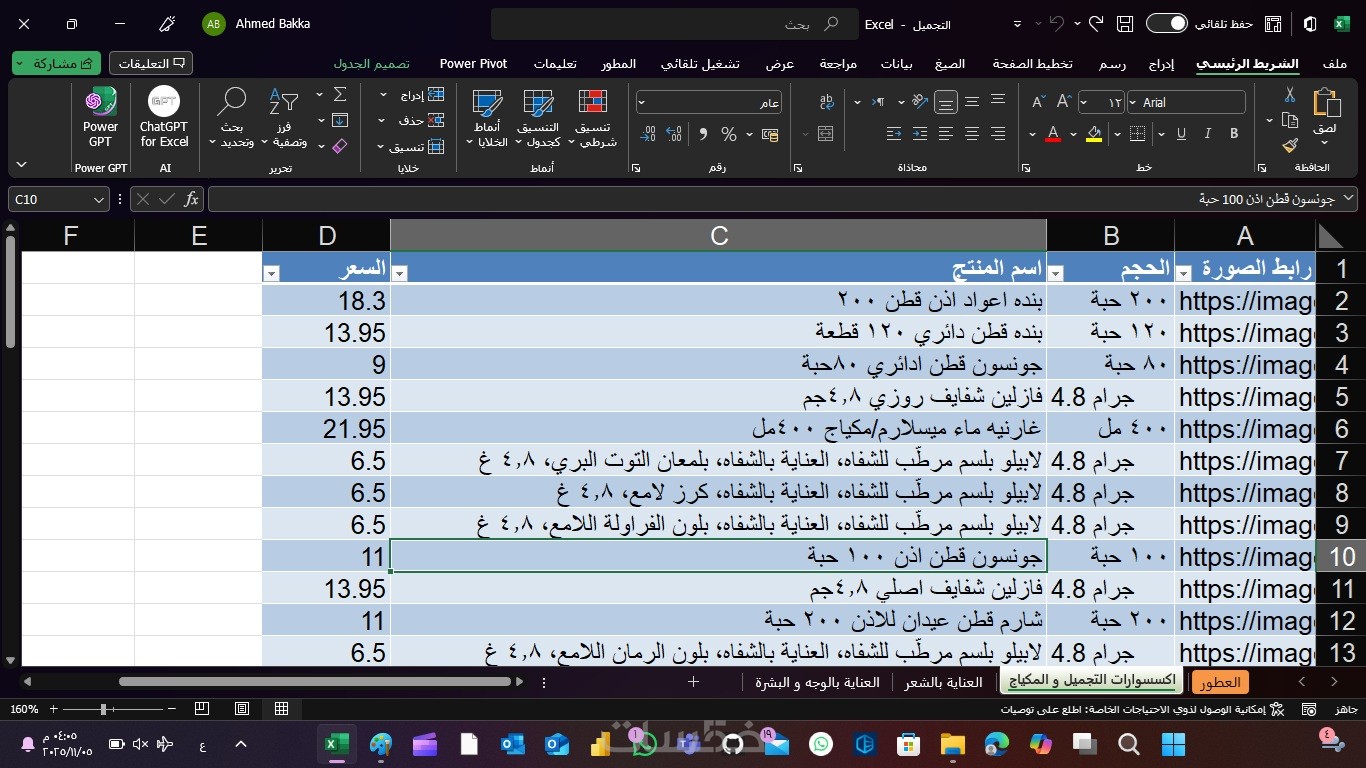1366x768 pixels.
Task: Open the ملف tab
Action: 1335,64
